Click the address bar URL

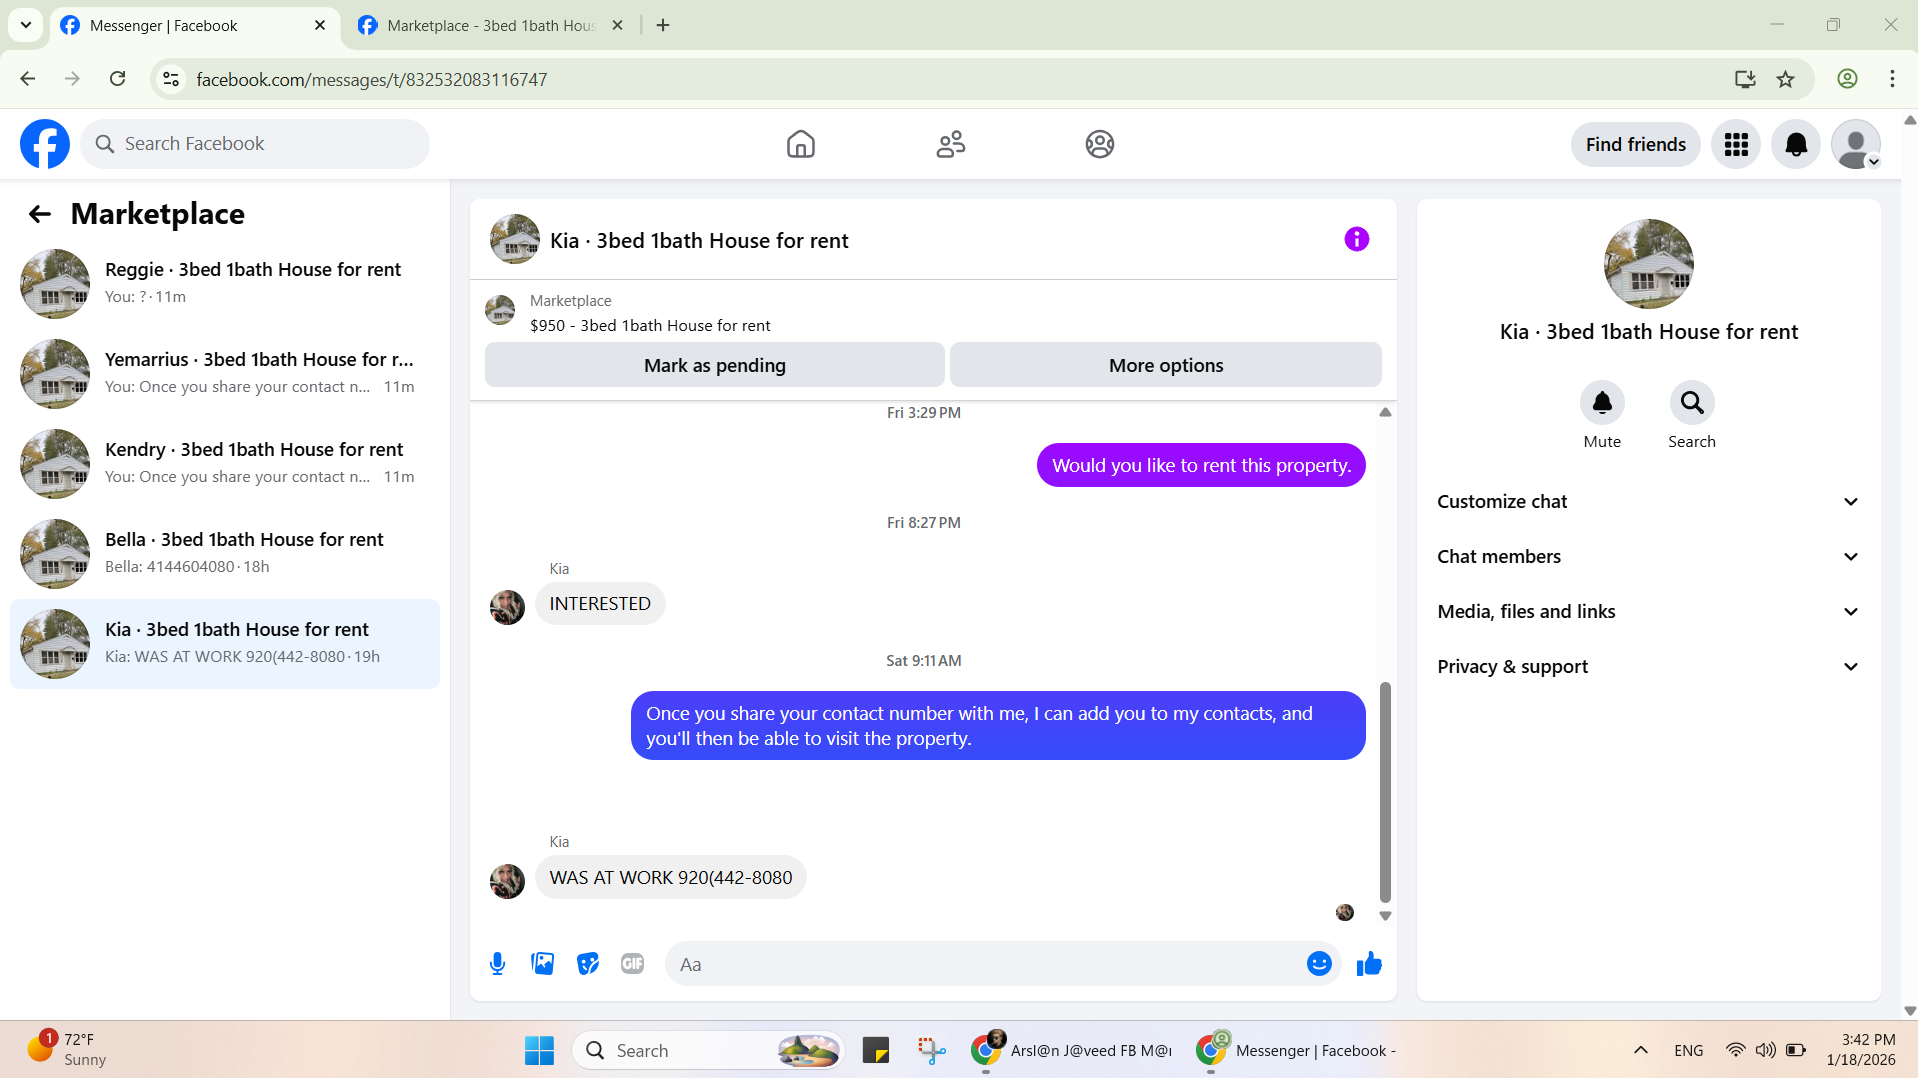[371, 79]
